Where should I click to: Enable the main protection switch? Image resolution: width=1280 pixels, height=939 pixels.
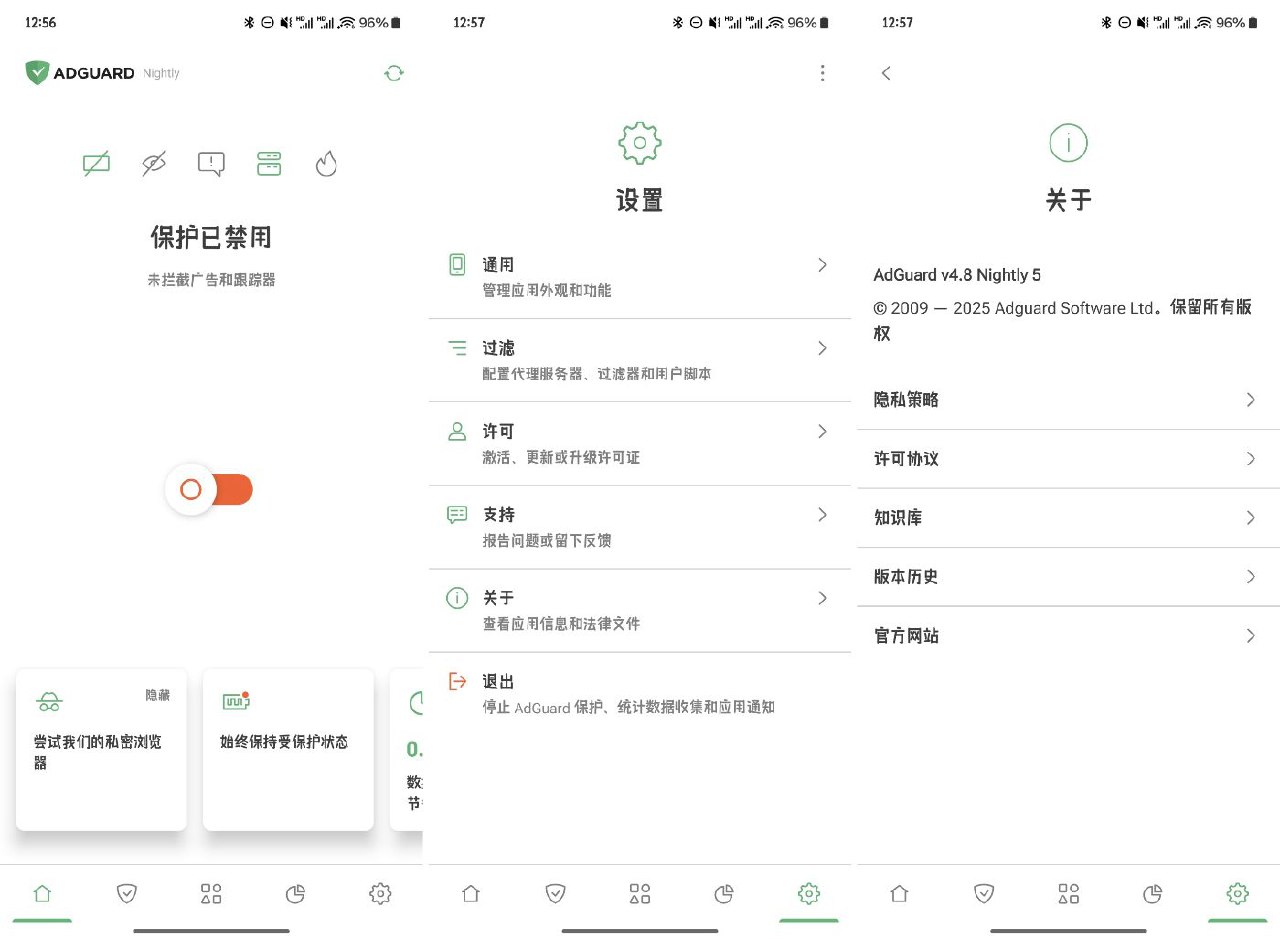pyautogui.click(x=209, y=490)
